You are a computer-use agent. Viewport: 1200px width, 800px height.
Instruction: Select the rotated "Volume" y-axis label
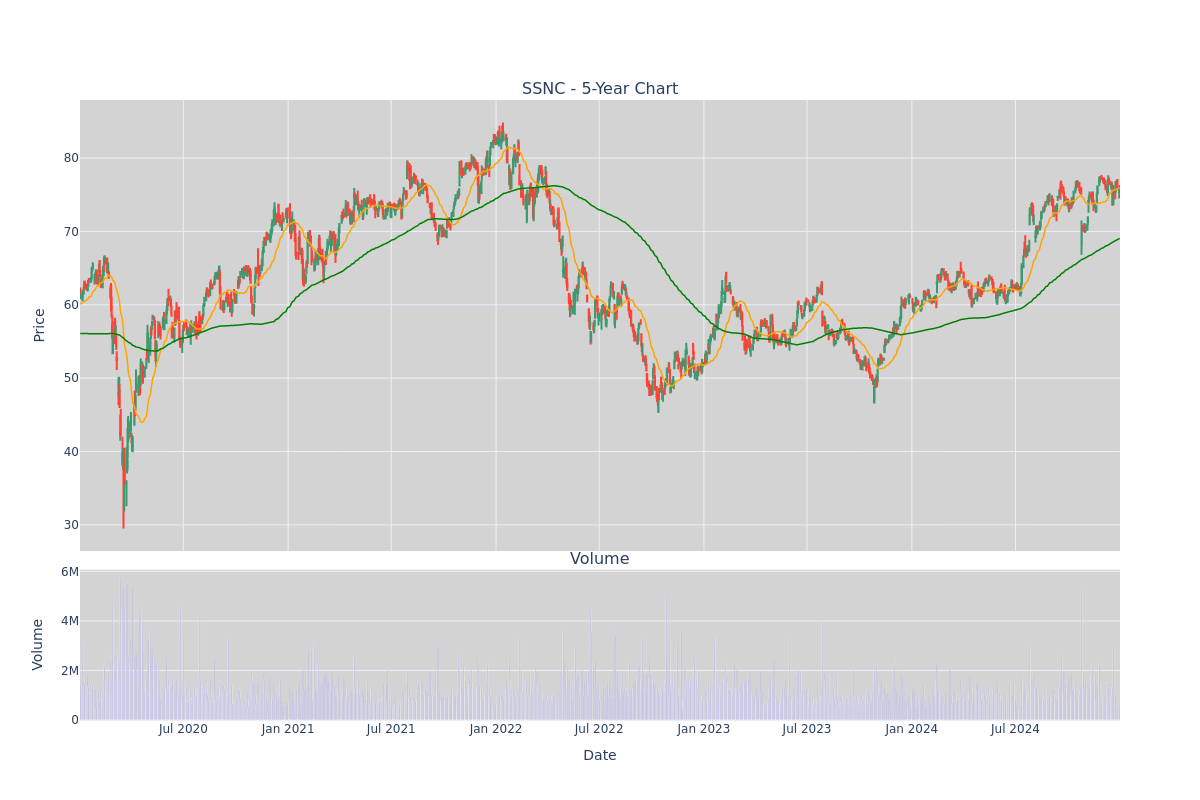coord(40,644)
